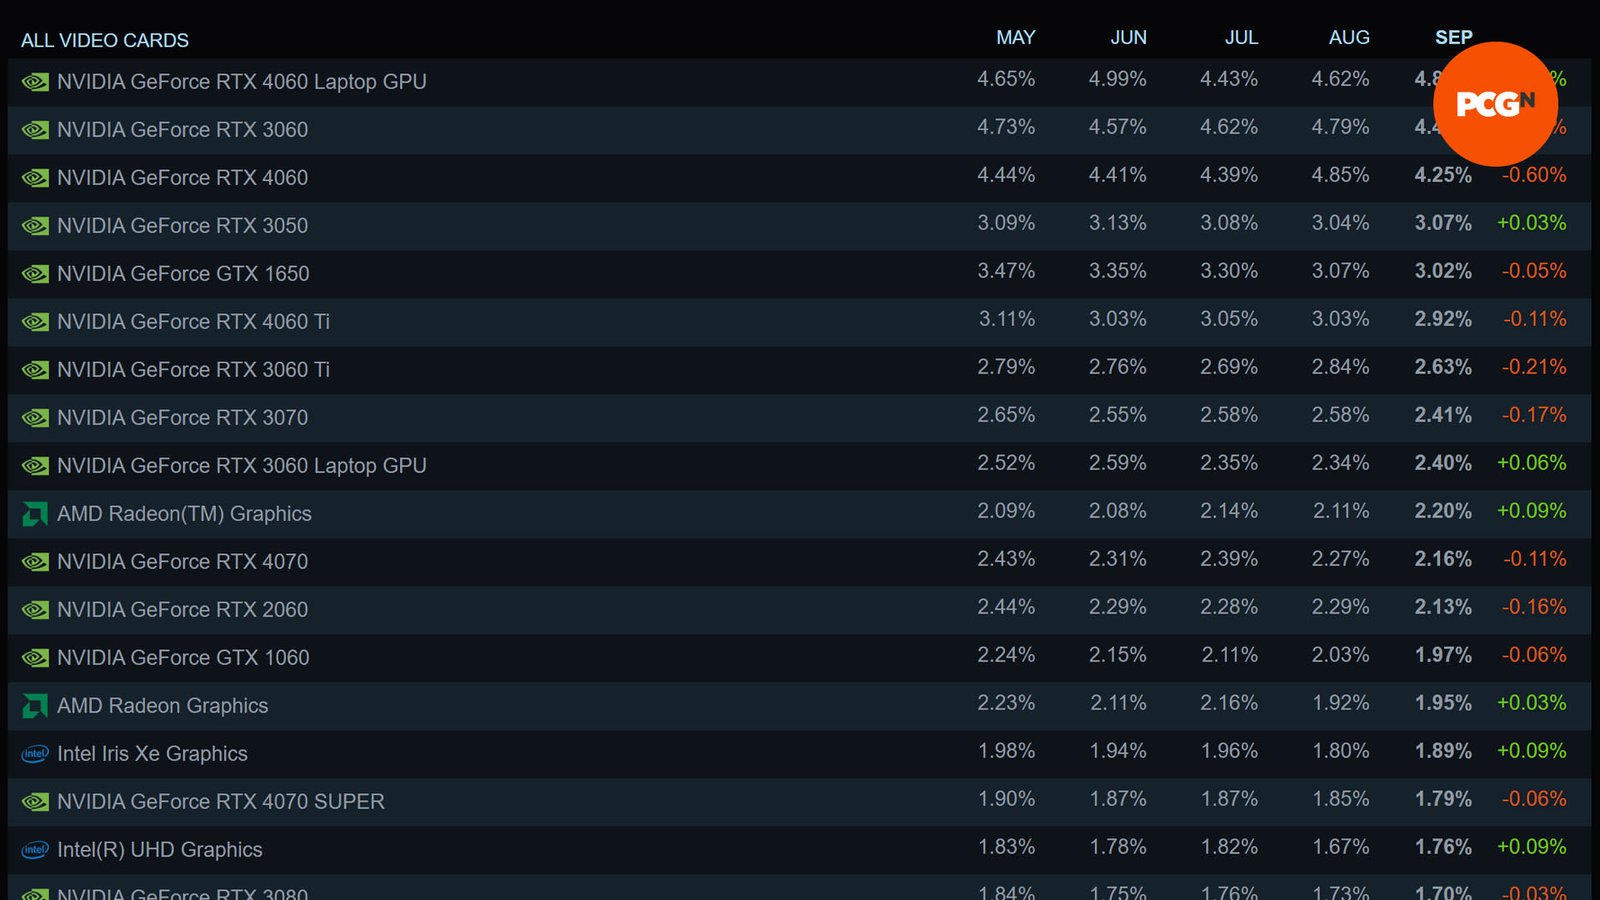Screen dimensions: 1600x900
Task: Open the NVIDIA GeForce RTX 3060 row
Action: pyautogui.click(x=799, y=130)
